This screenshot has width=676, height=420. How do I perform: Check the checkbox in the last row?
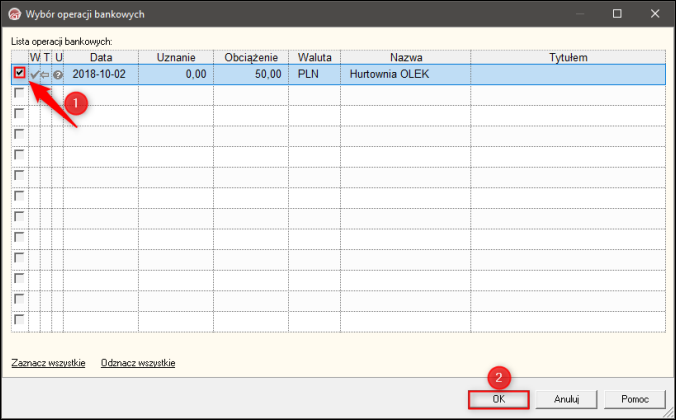pyautogui.click(x=19, y=320)
